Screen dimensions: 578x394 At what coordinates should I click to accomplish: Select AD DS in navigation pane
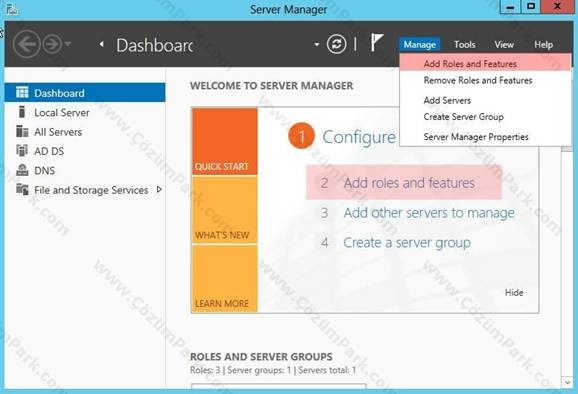click(85, 151)
